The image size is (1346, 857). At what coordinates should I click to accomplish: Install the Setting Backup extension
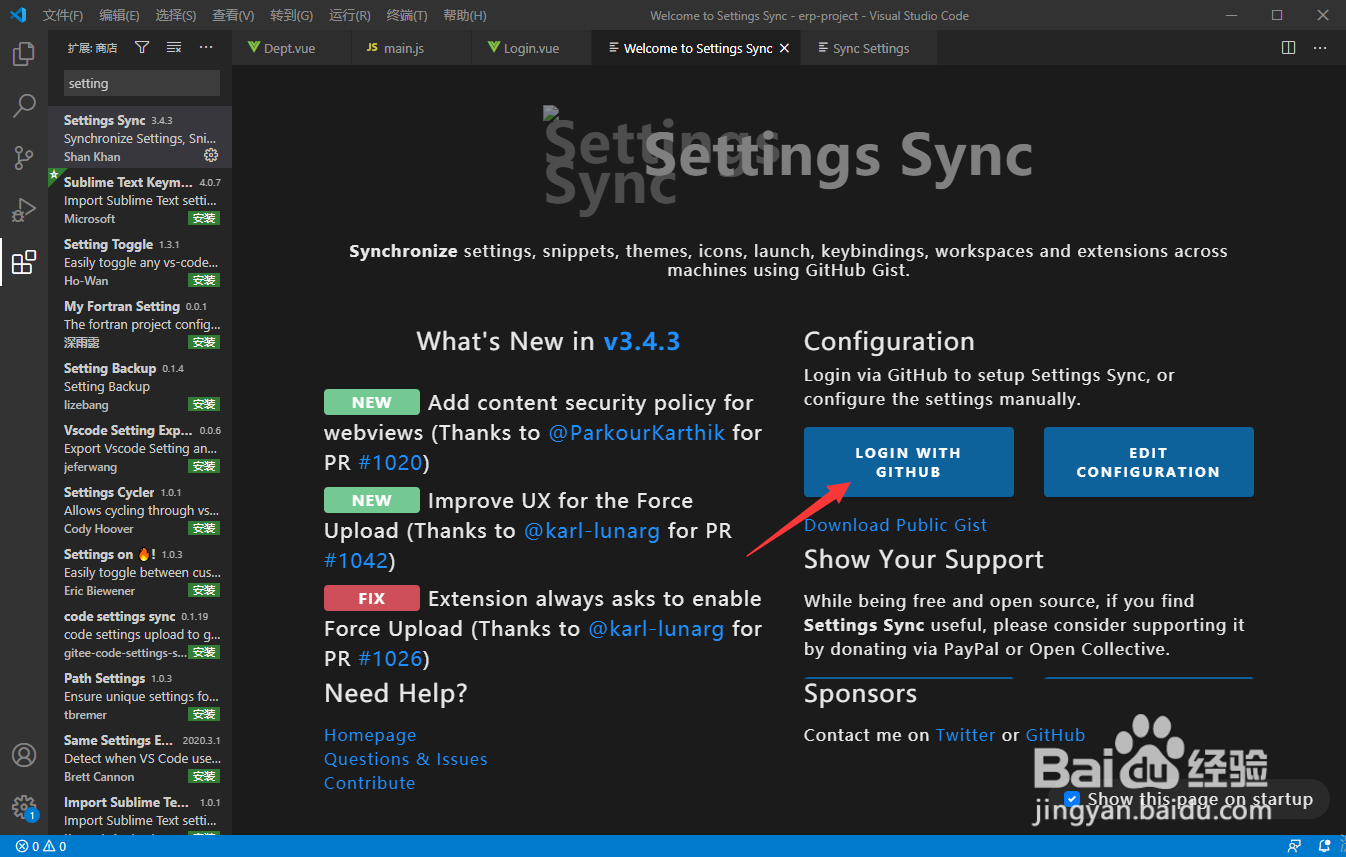tap(204, 404)
